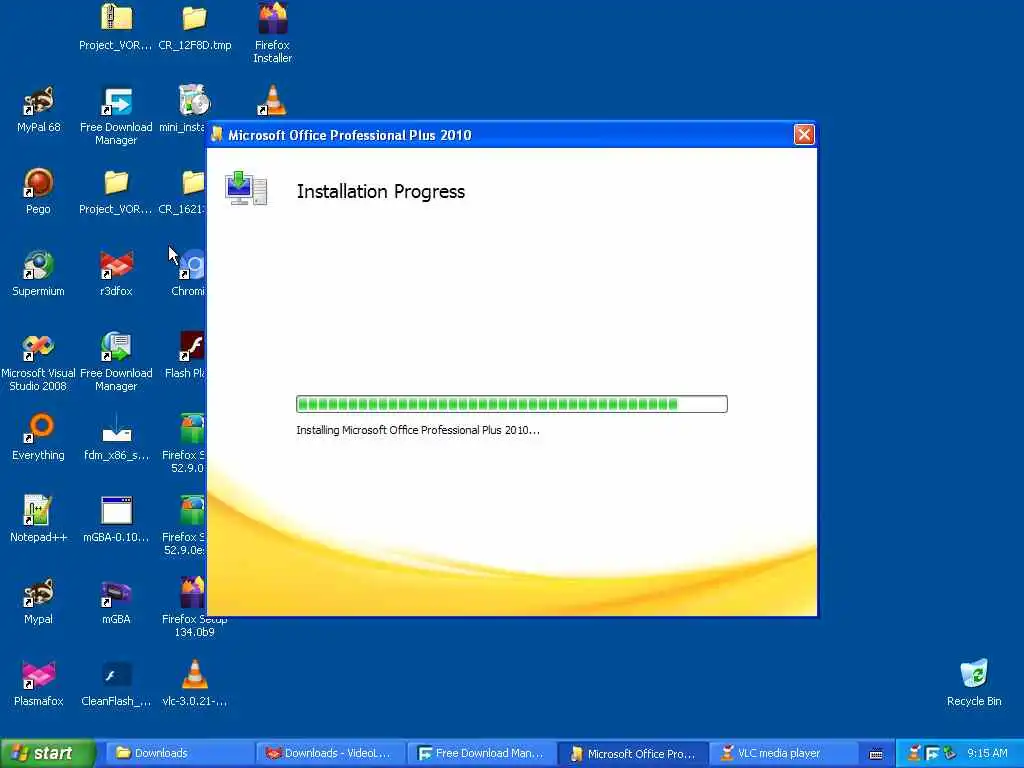The width and height of the screenshot is (1024, 768).
Task: Click the green installation progress bar
Action: coord(511,404)
